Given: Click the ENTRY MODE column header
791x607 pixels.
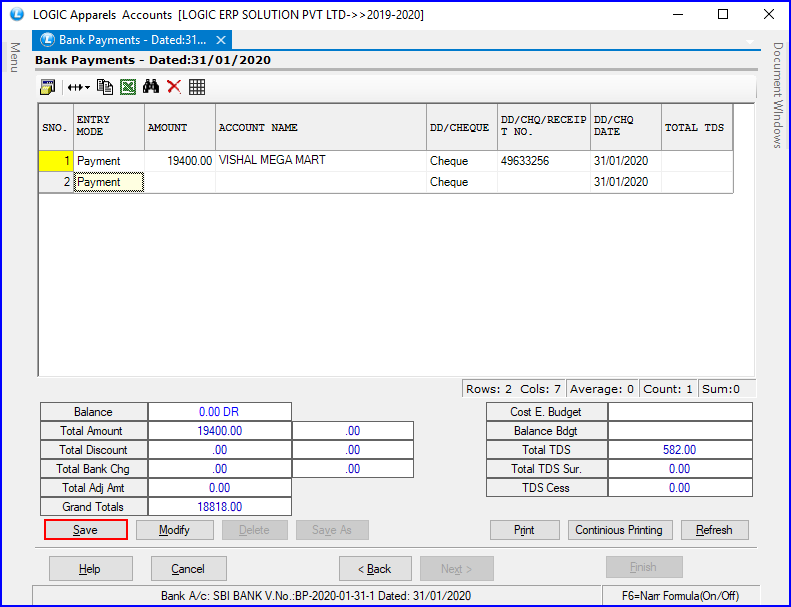Looking at the screenshot, I should [x=109, y=127].
